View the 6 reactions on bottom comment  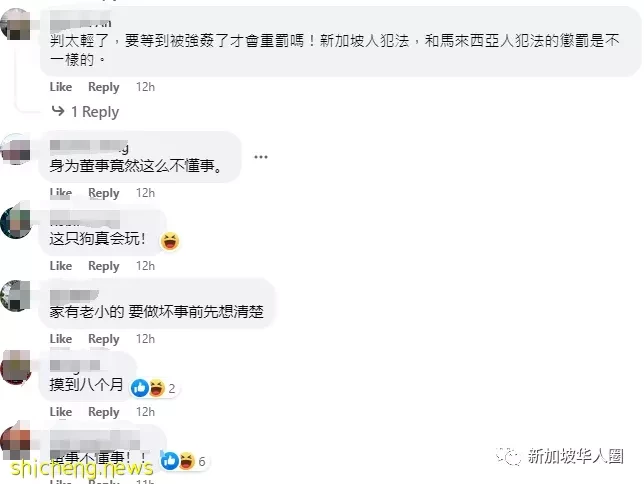click(183, 461)
